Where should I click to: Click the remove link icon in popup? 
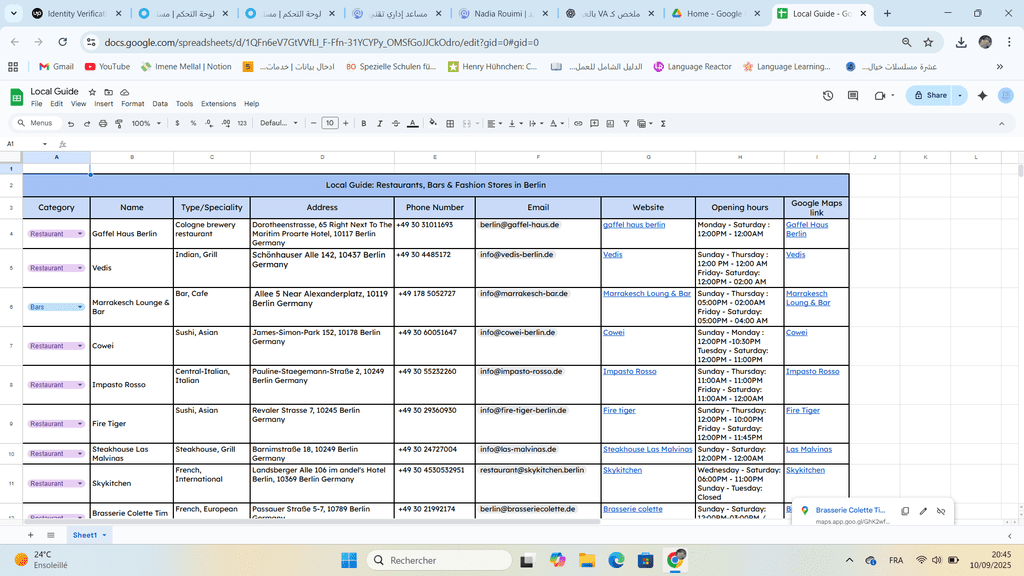[x=941, y=511]
